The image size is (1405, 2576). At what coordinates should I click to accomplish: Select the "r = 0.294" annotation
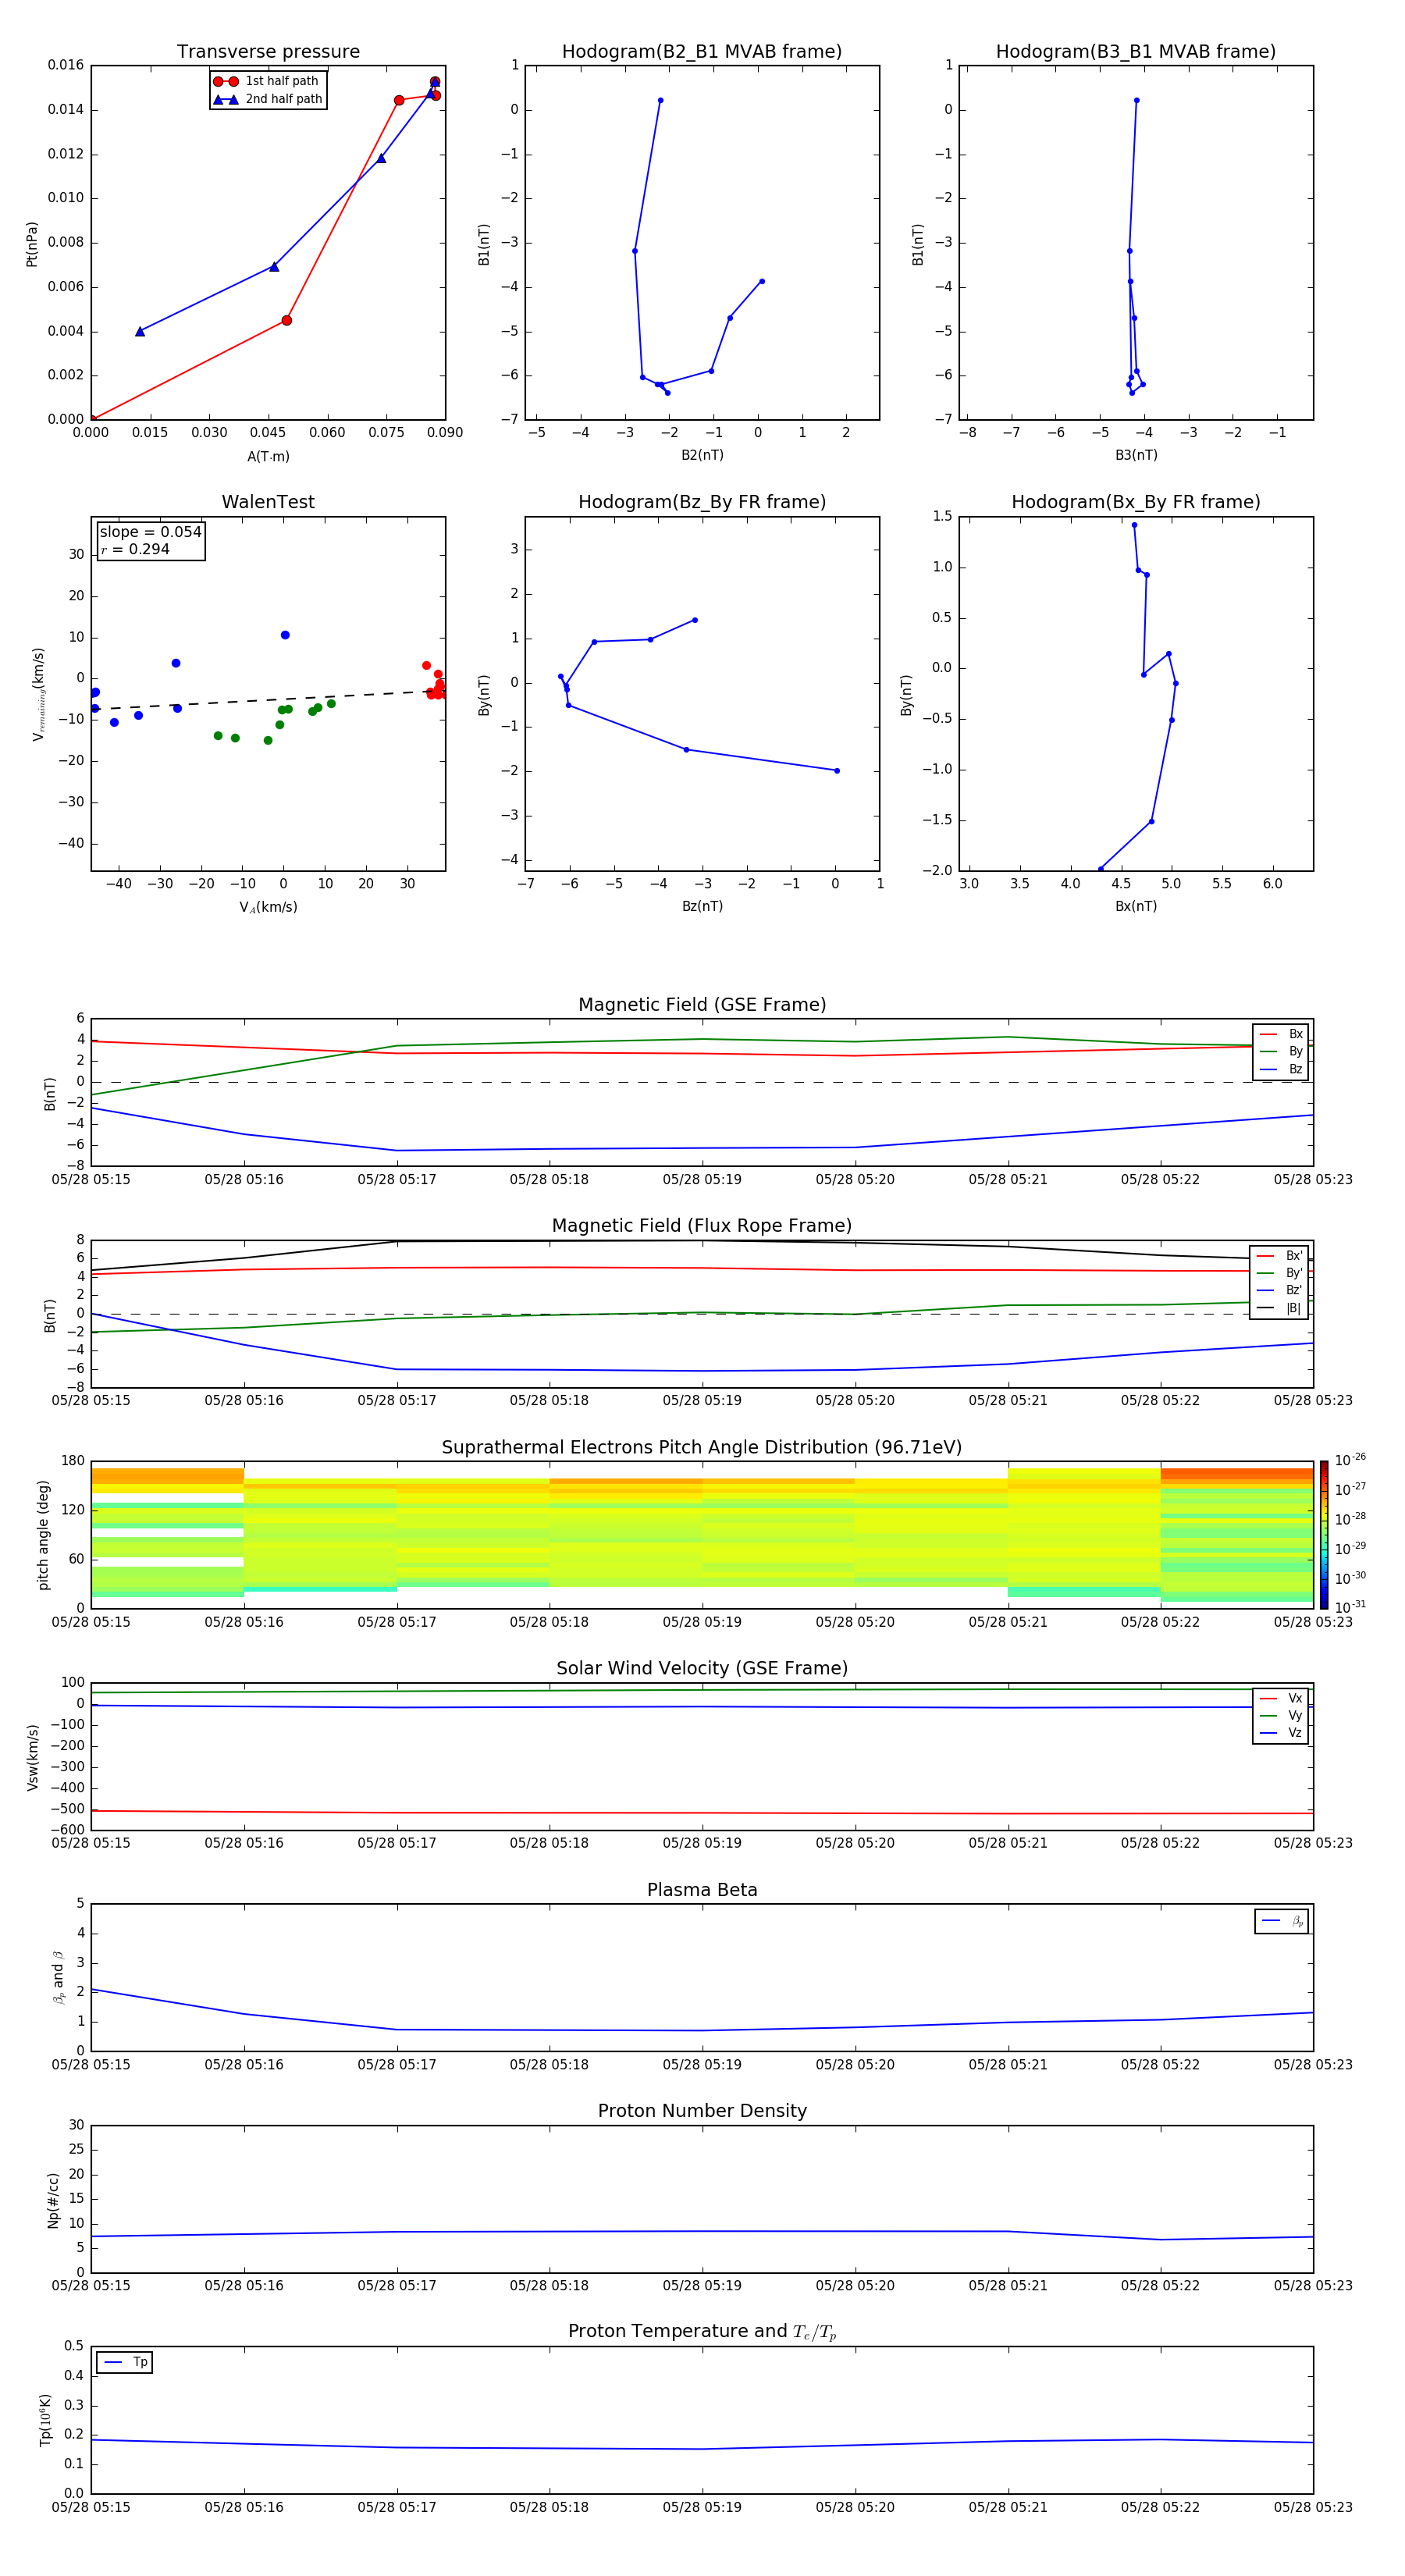pos(135,549)
